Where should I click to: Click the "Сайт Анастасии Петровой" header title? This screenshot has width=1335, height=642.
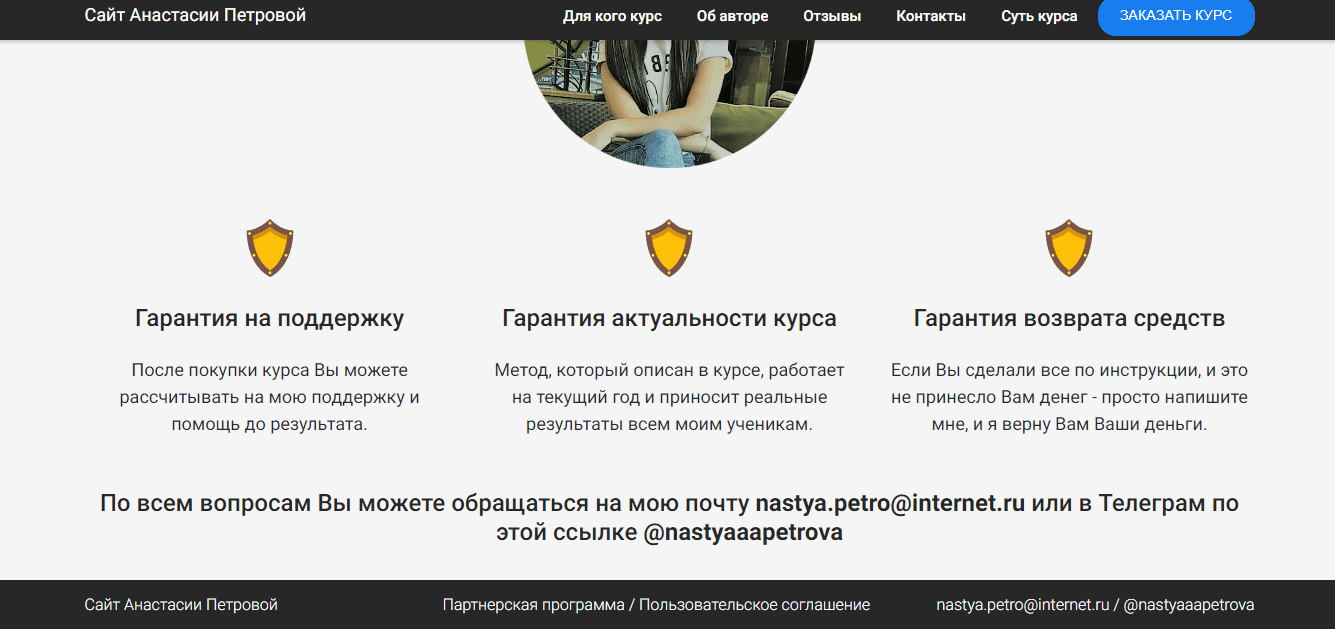coord(195,15)
